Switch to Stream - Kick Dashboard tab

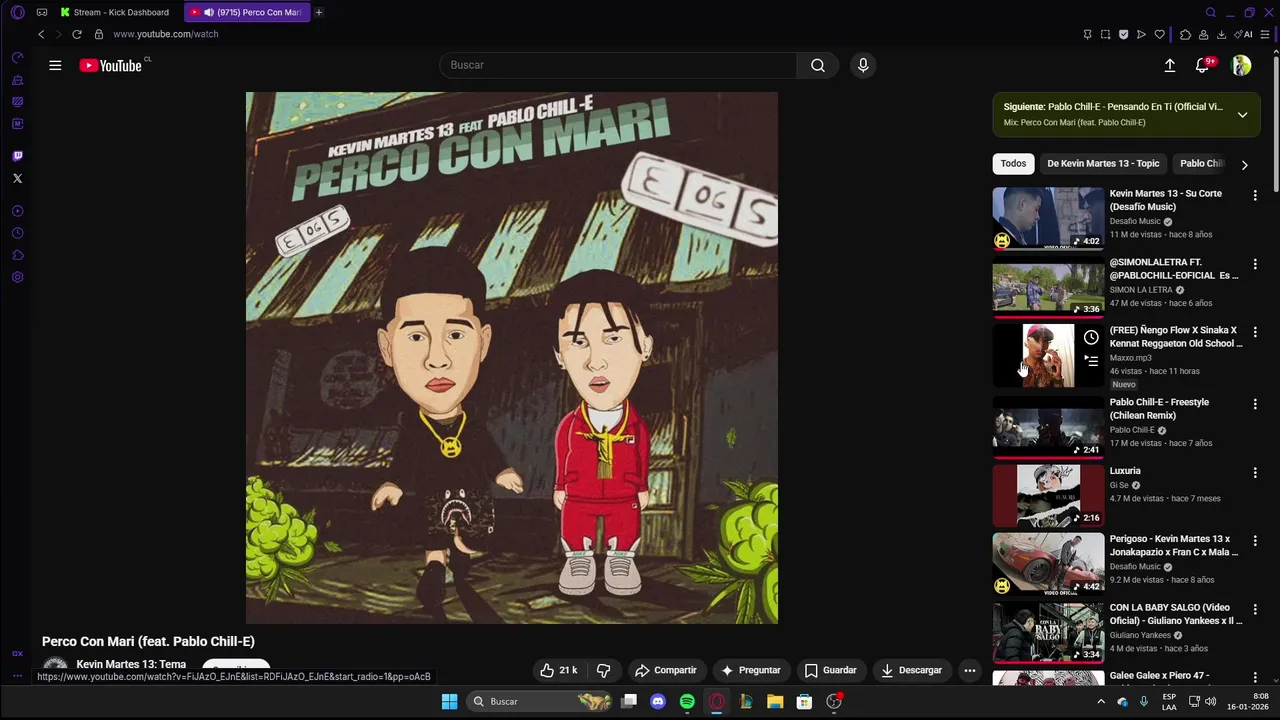click(x=114, y=12)
